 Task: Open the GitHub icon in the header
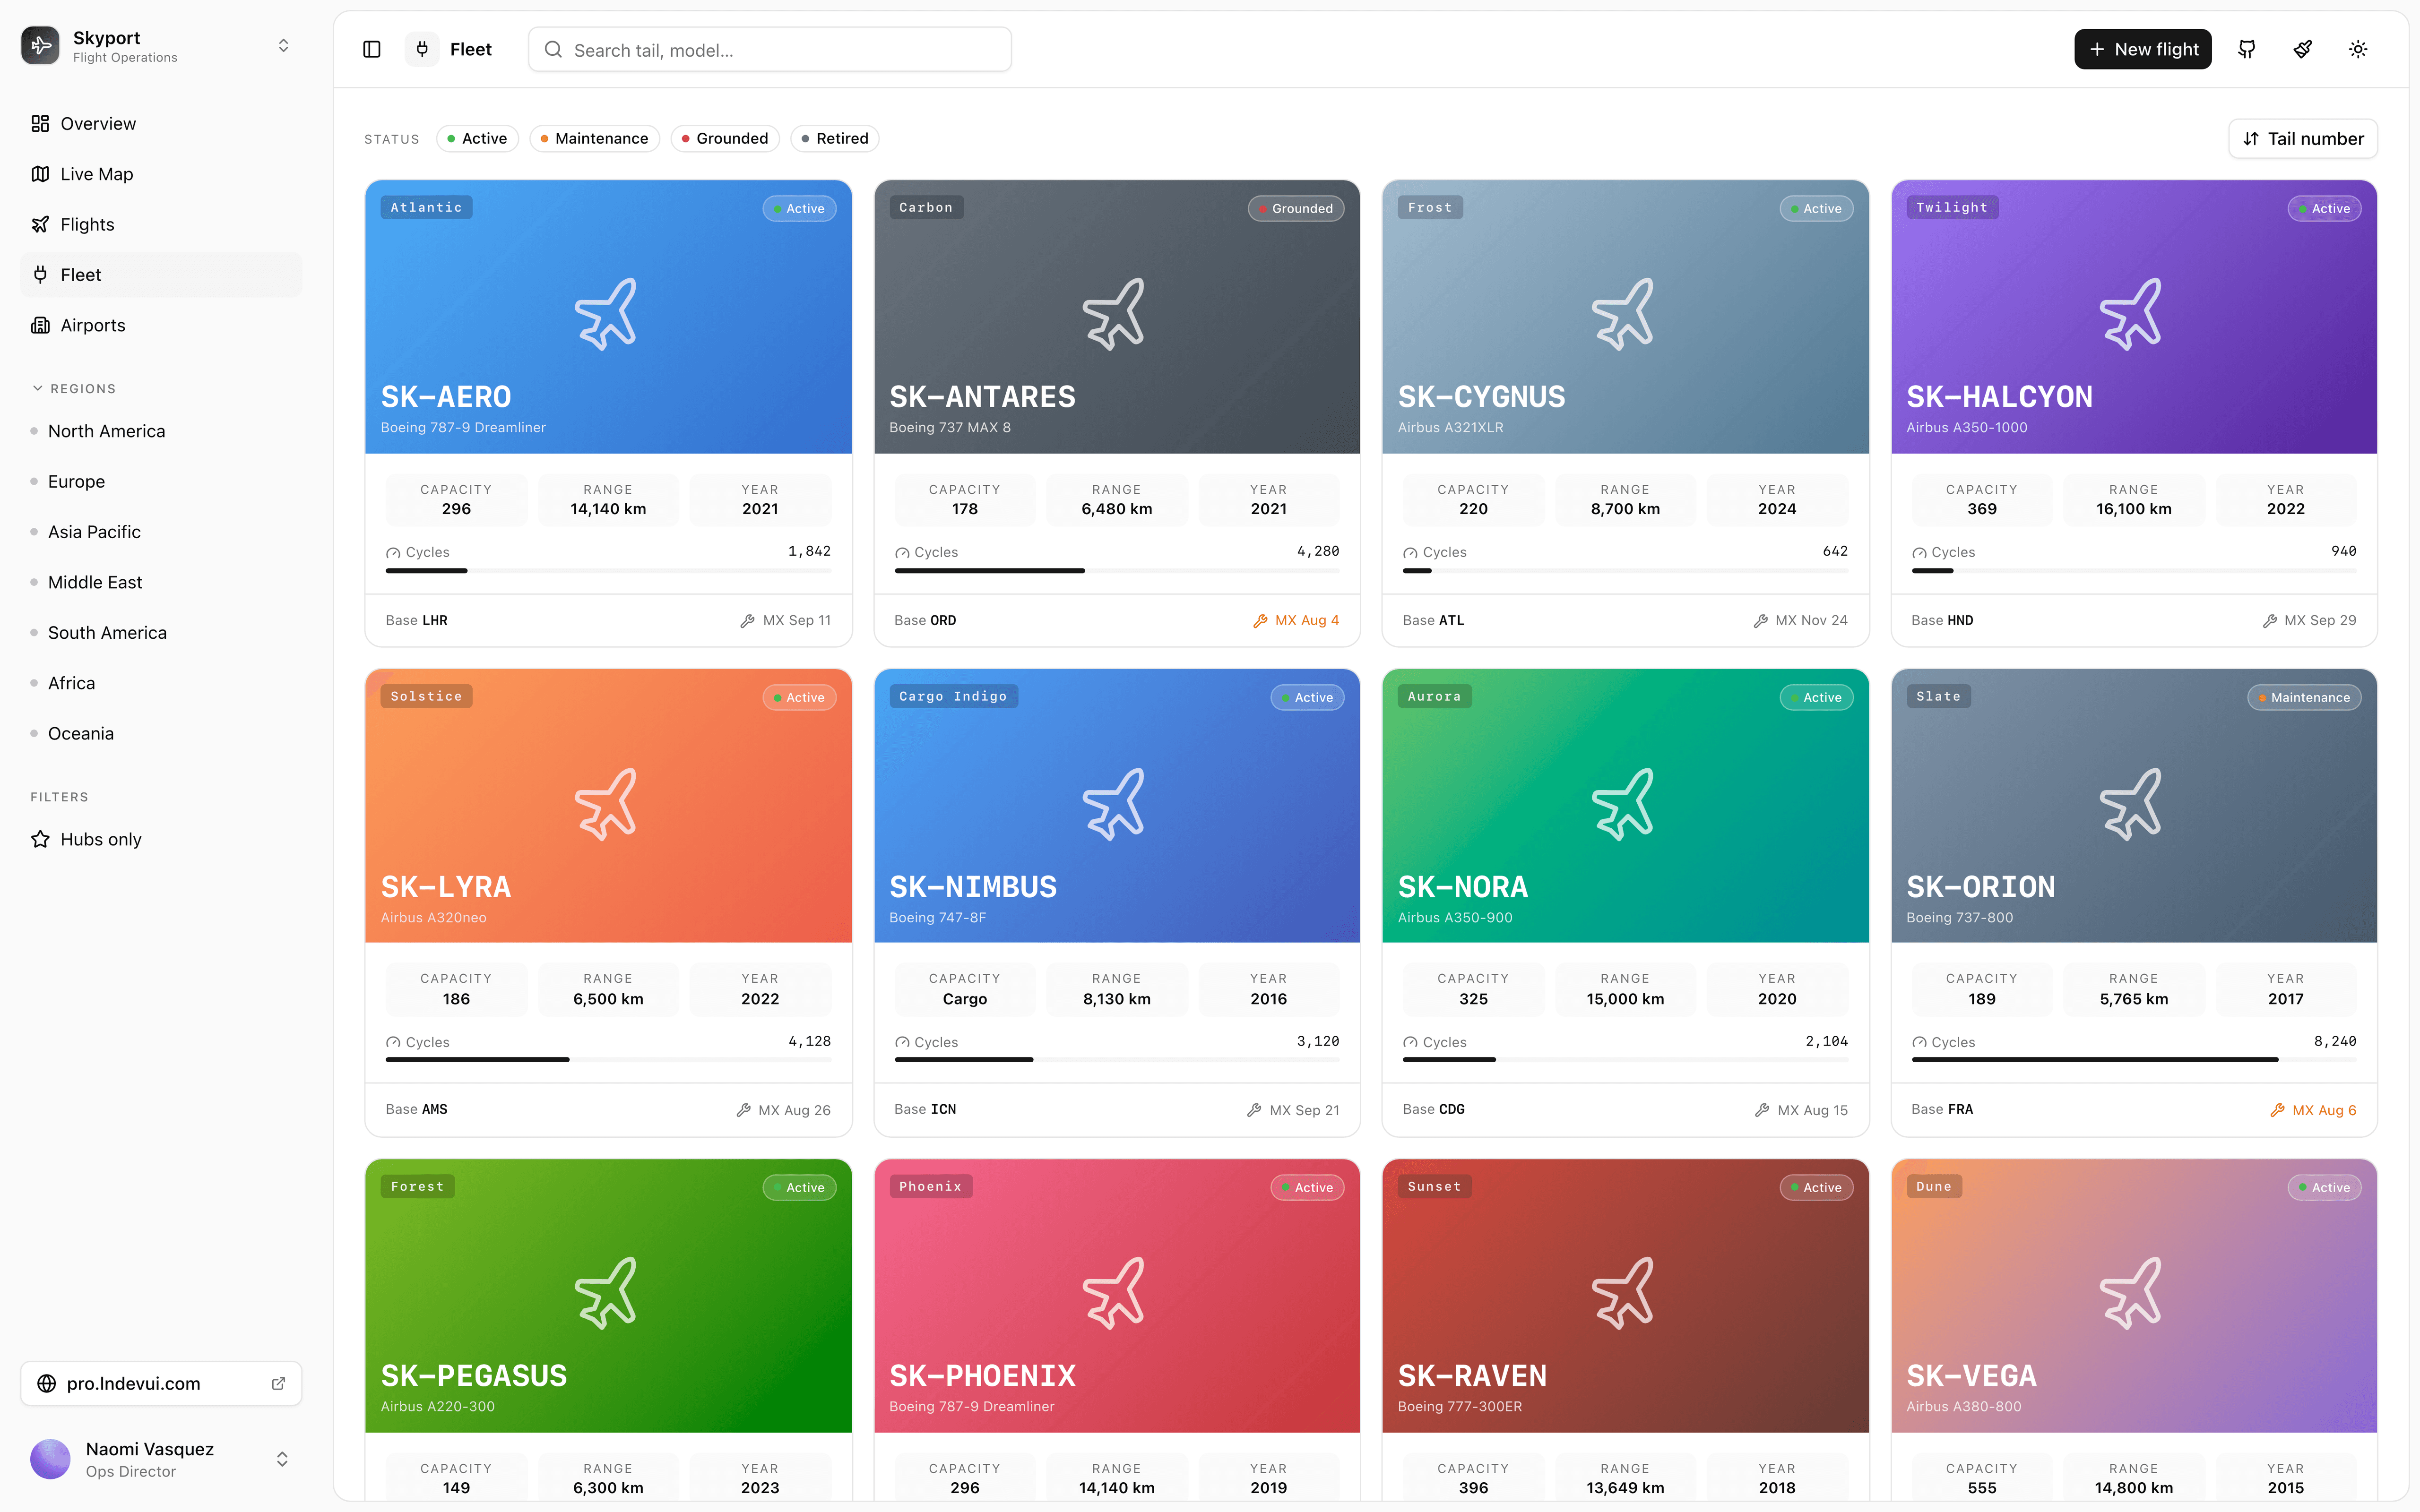pos(2247,49)
